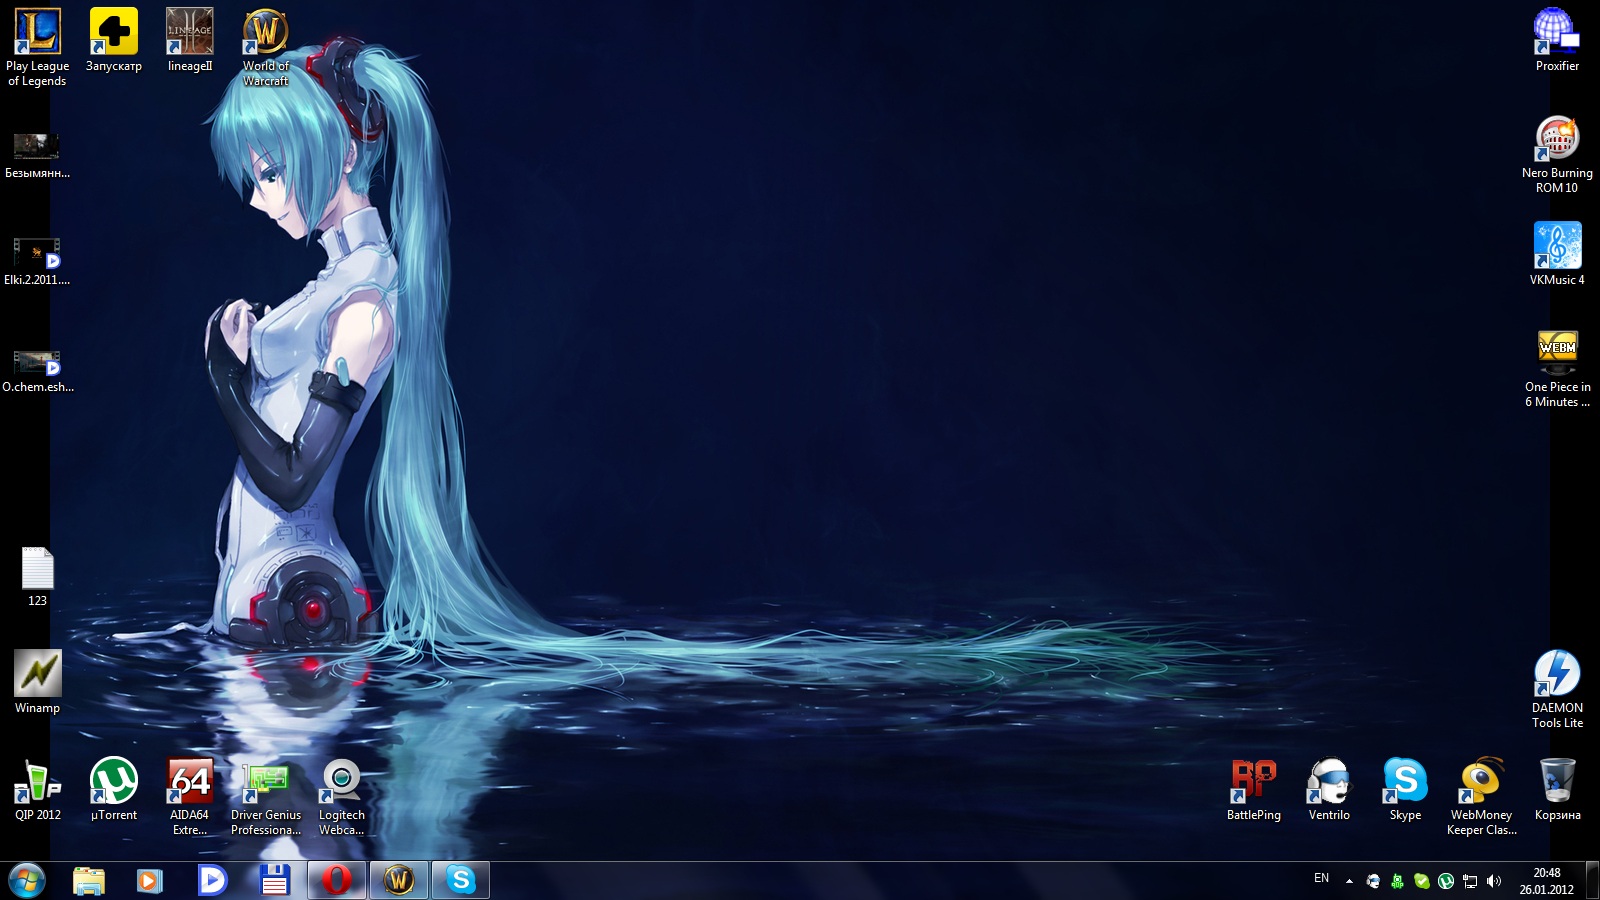
Task: Click the floppy disk taskbar icon
Action: coord(274,881)
